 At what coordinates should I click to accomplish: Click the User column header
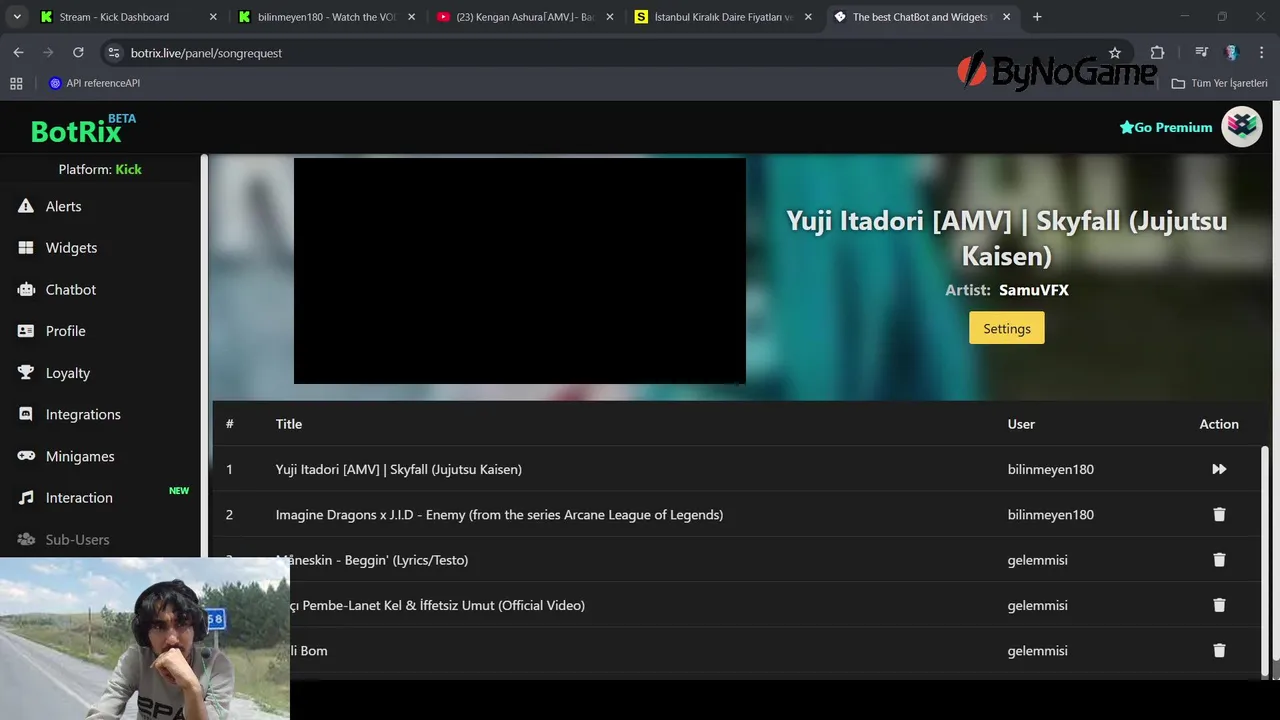[x=1021, y=424]
